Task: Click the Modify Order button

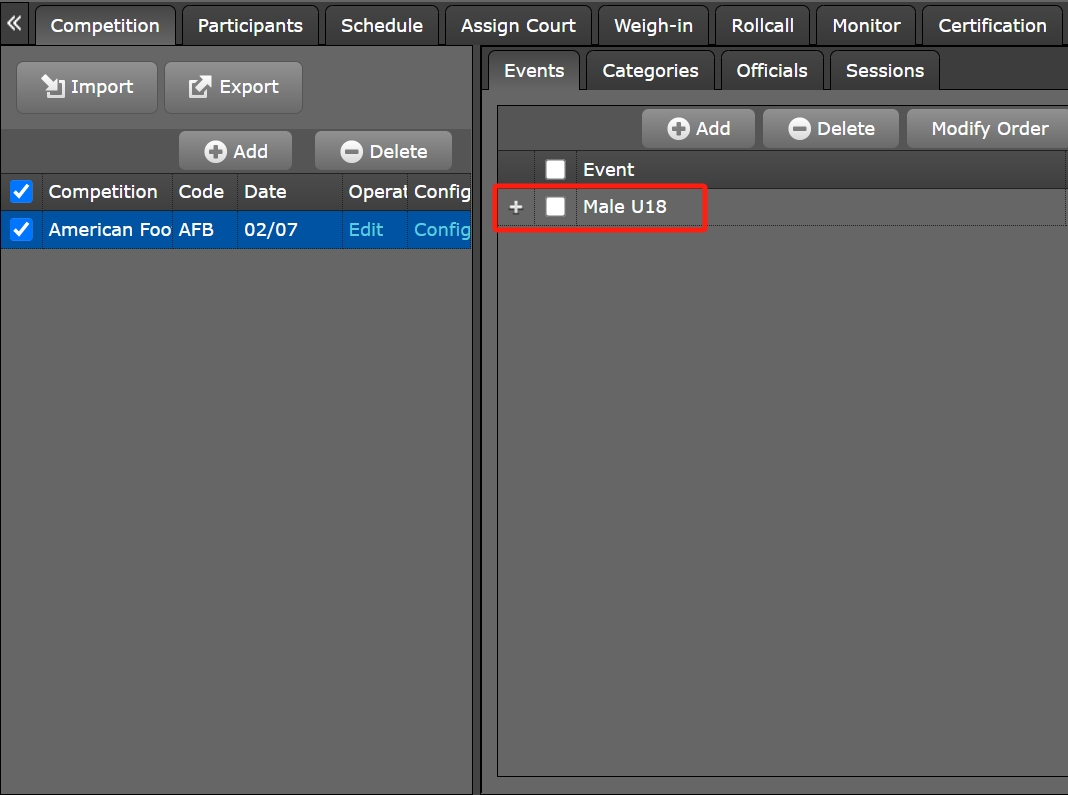Action: pos(989,128)
